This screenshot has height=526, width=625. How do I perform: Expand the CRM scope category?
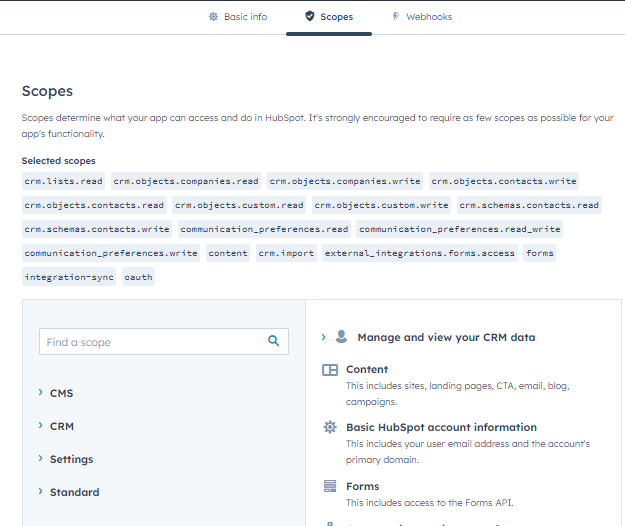click(x=56, y=426)
